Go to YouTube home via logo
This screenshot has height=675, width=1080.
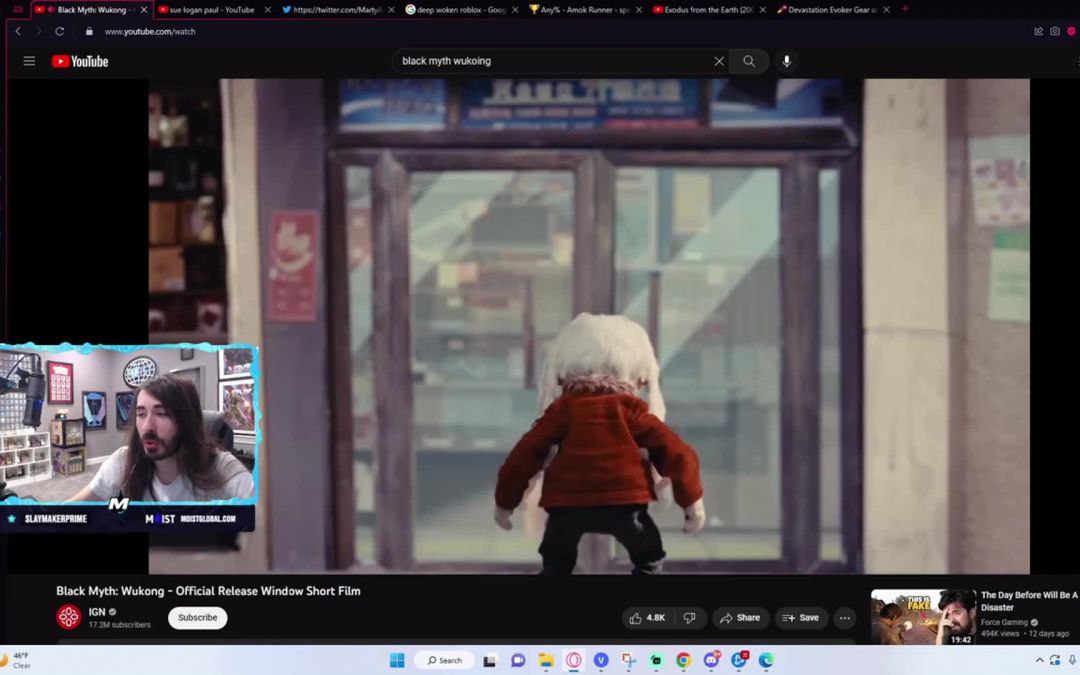(80, 61)
